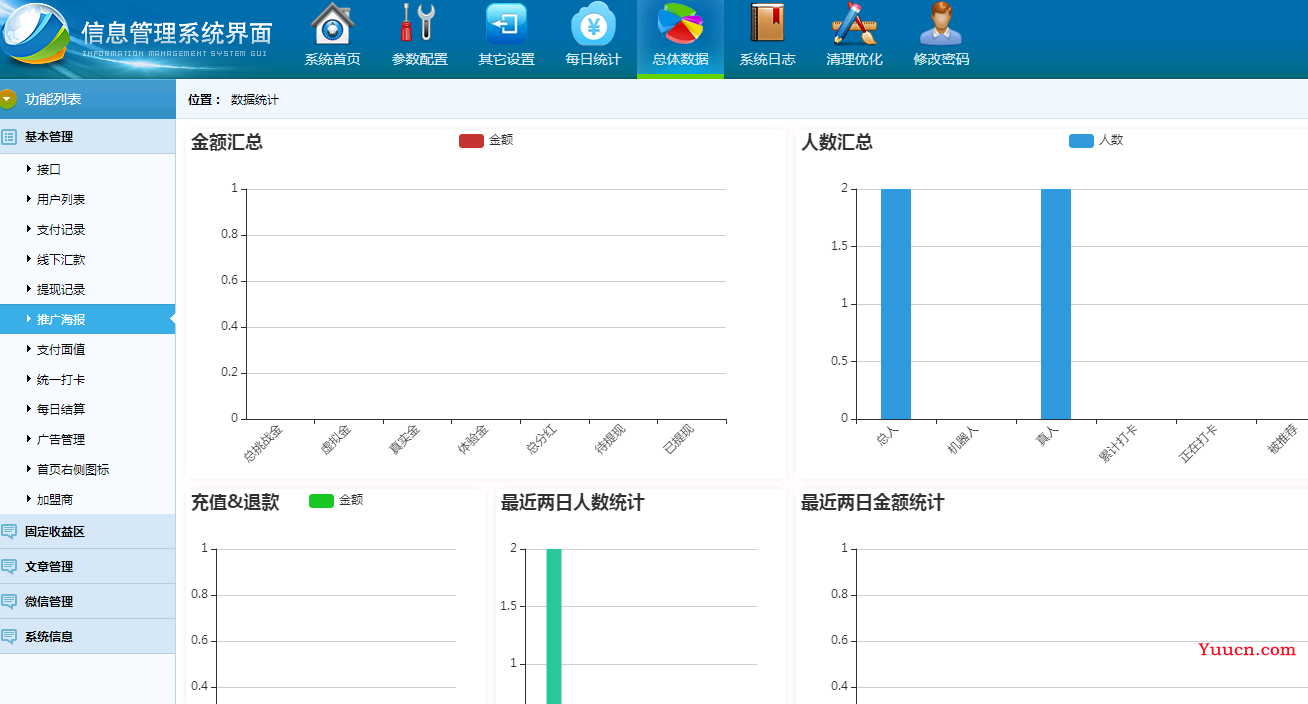Expand the 系统信息 section

point(87,636)
